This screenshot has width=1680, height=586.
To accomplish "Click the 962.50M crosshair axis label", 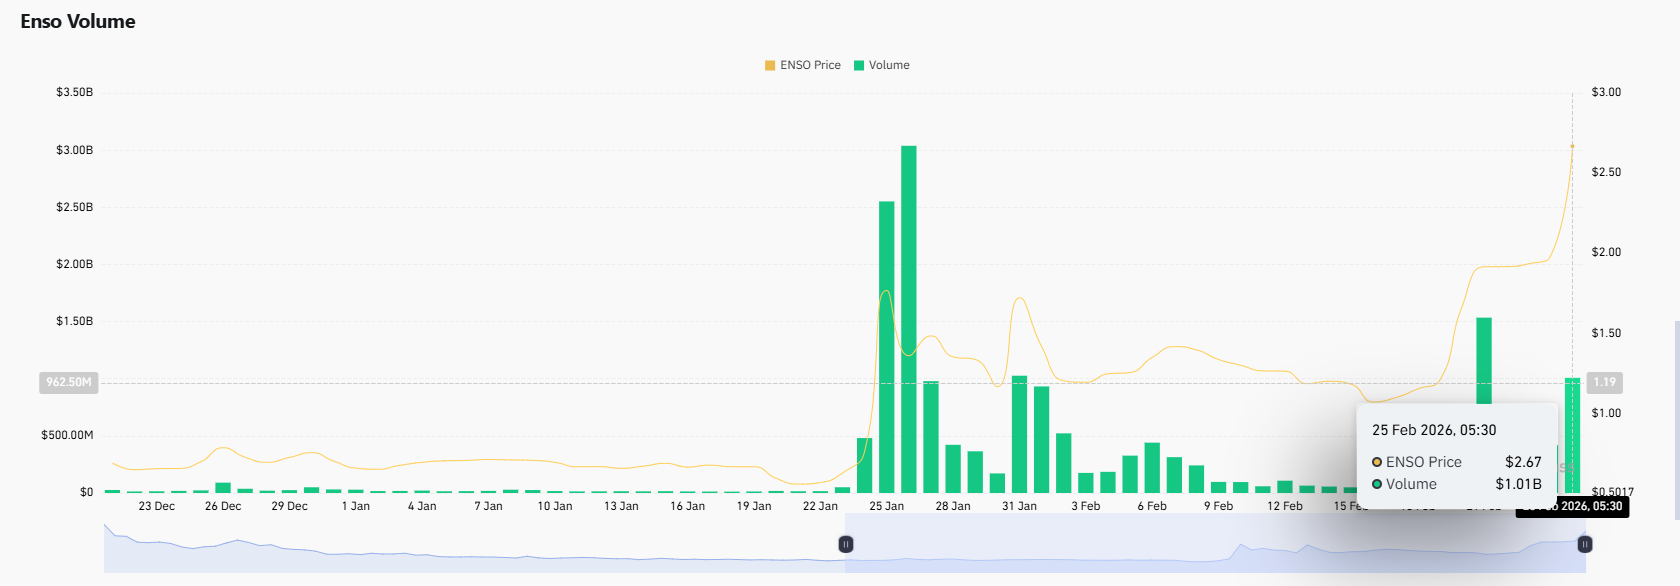I will pyautogui.click(x=69, y=382).
